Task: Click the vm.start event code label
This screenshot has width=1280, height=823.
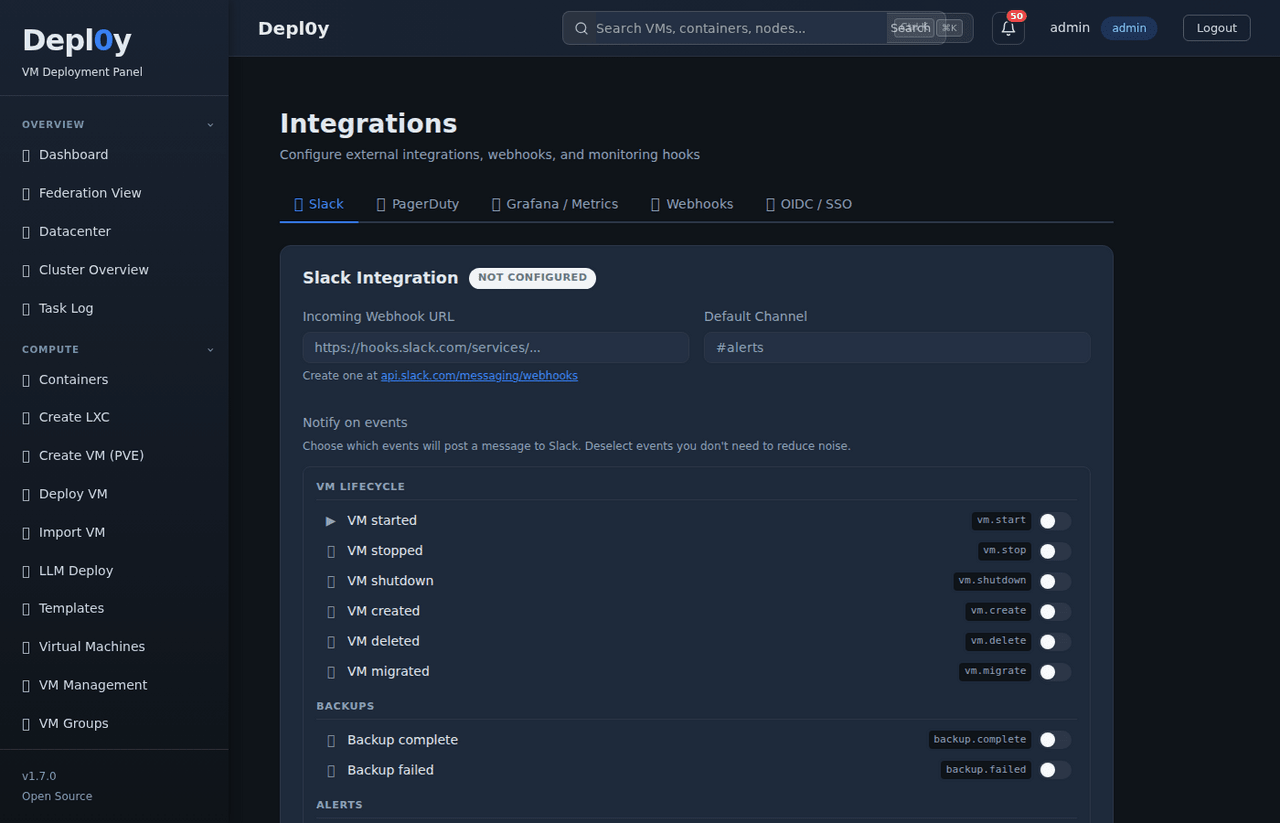Action: click(1001, 521)
